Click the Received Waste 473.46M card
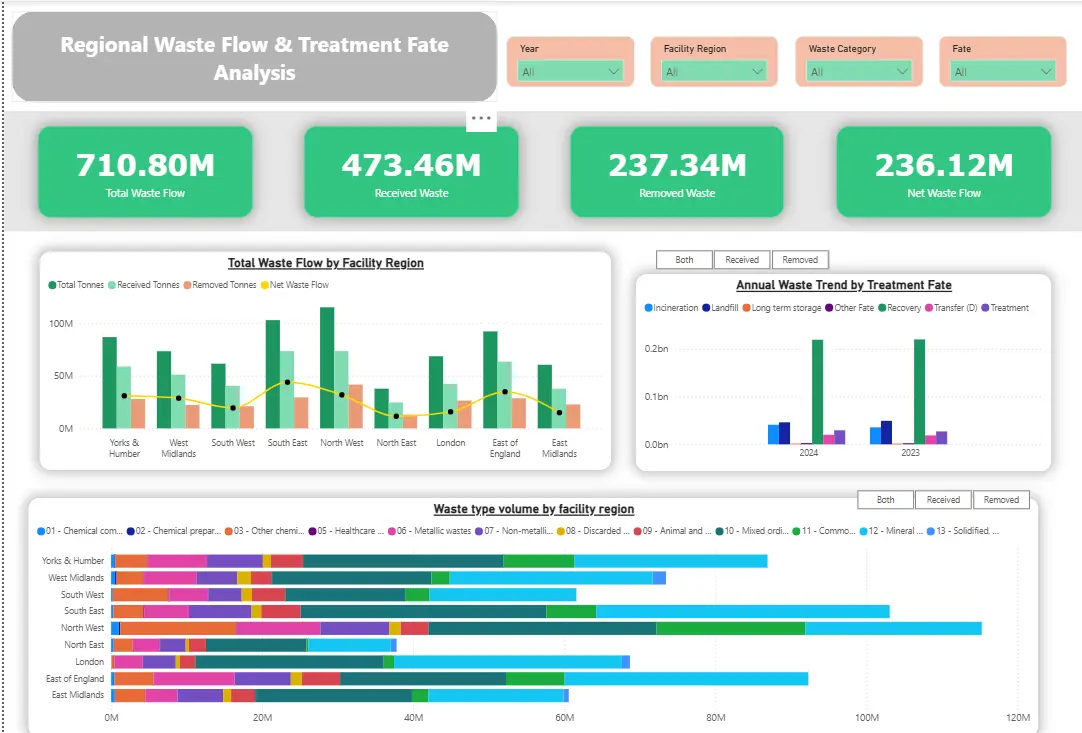 pyautogui.click(x=411, y=172)
